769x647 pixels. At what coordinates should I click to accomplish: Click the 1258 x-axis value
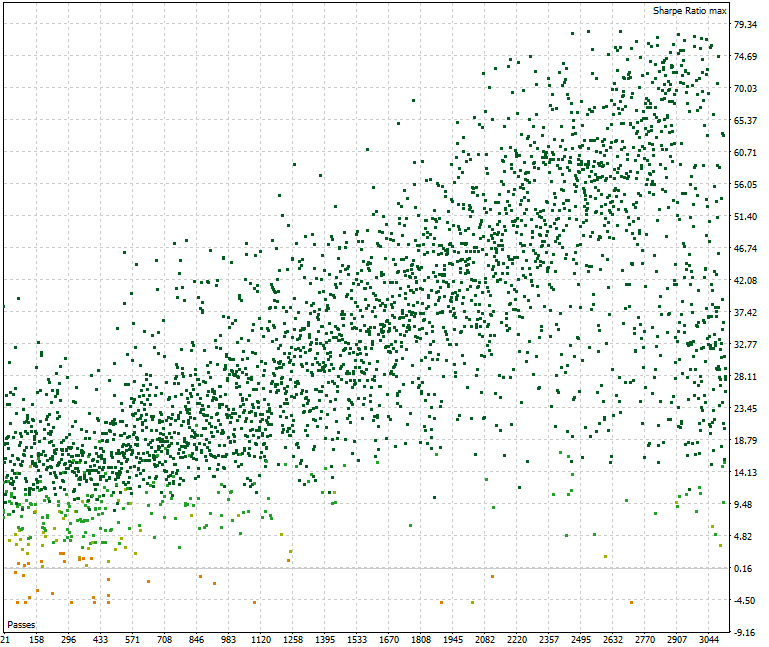click(x=293, y=640)
